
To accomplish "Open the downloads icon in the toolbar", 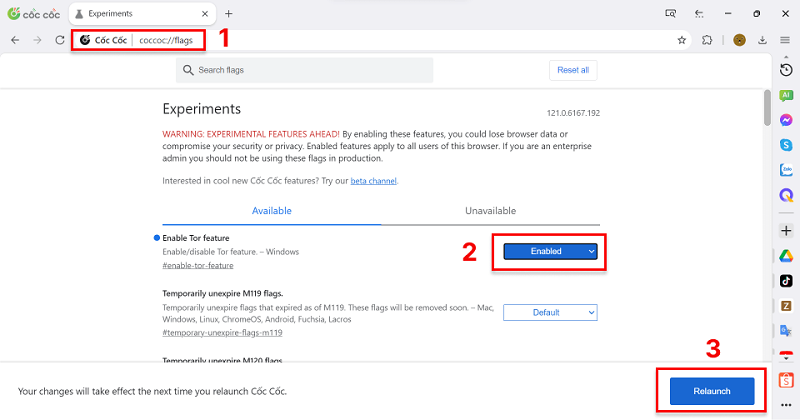I will click(x=762, y=40).
